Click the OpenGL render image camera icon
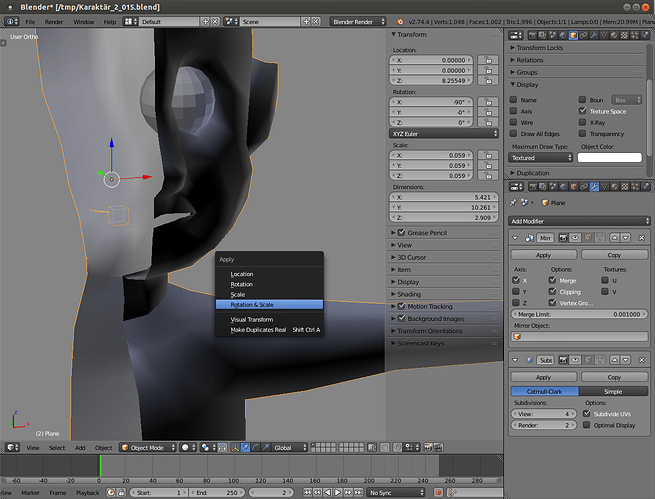This screenshot has height=499, width=655. click(428, 447)
